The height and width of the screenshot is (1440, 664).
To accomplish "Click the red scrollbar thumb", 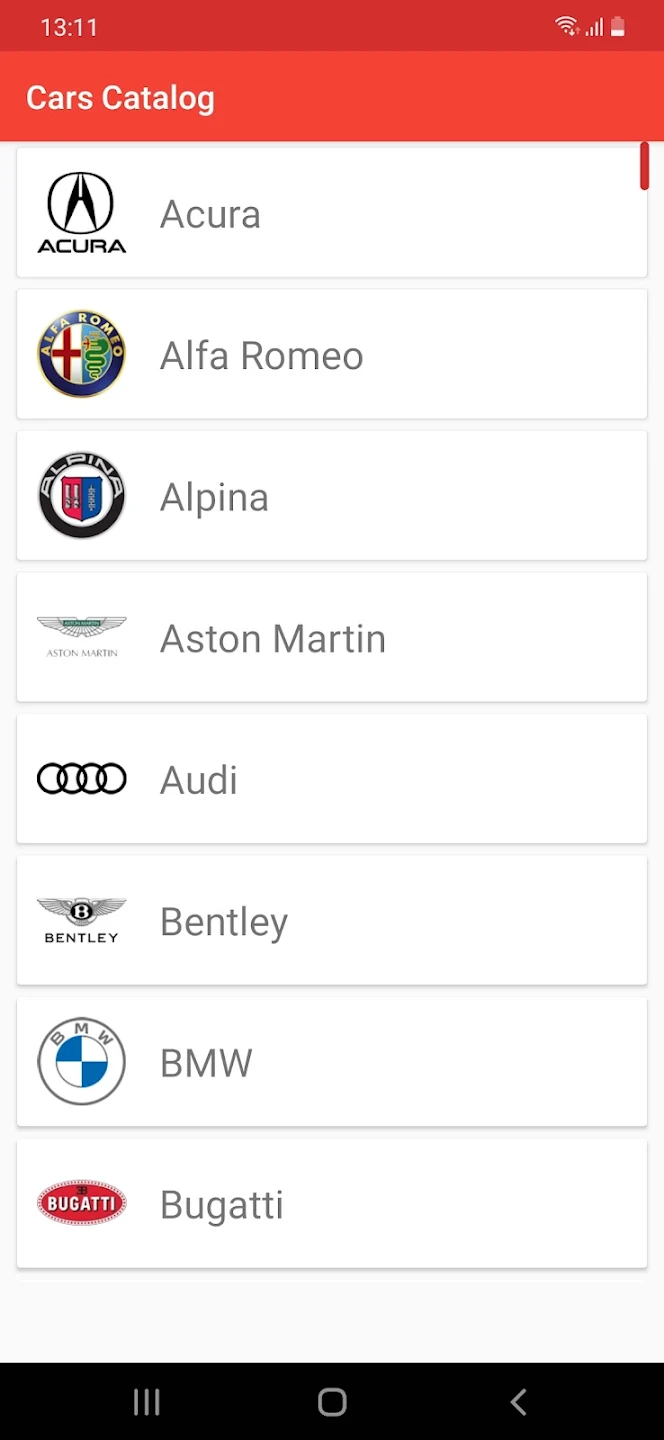I will 645,166.
